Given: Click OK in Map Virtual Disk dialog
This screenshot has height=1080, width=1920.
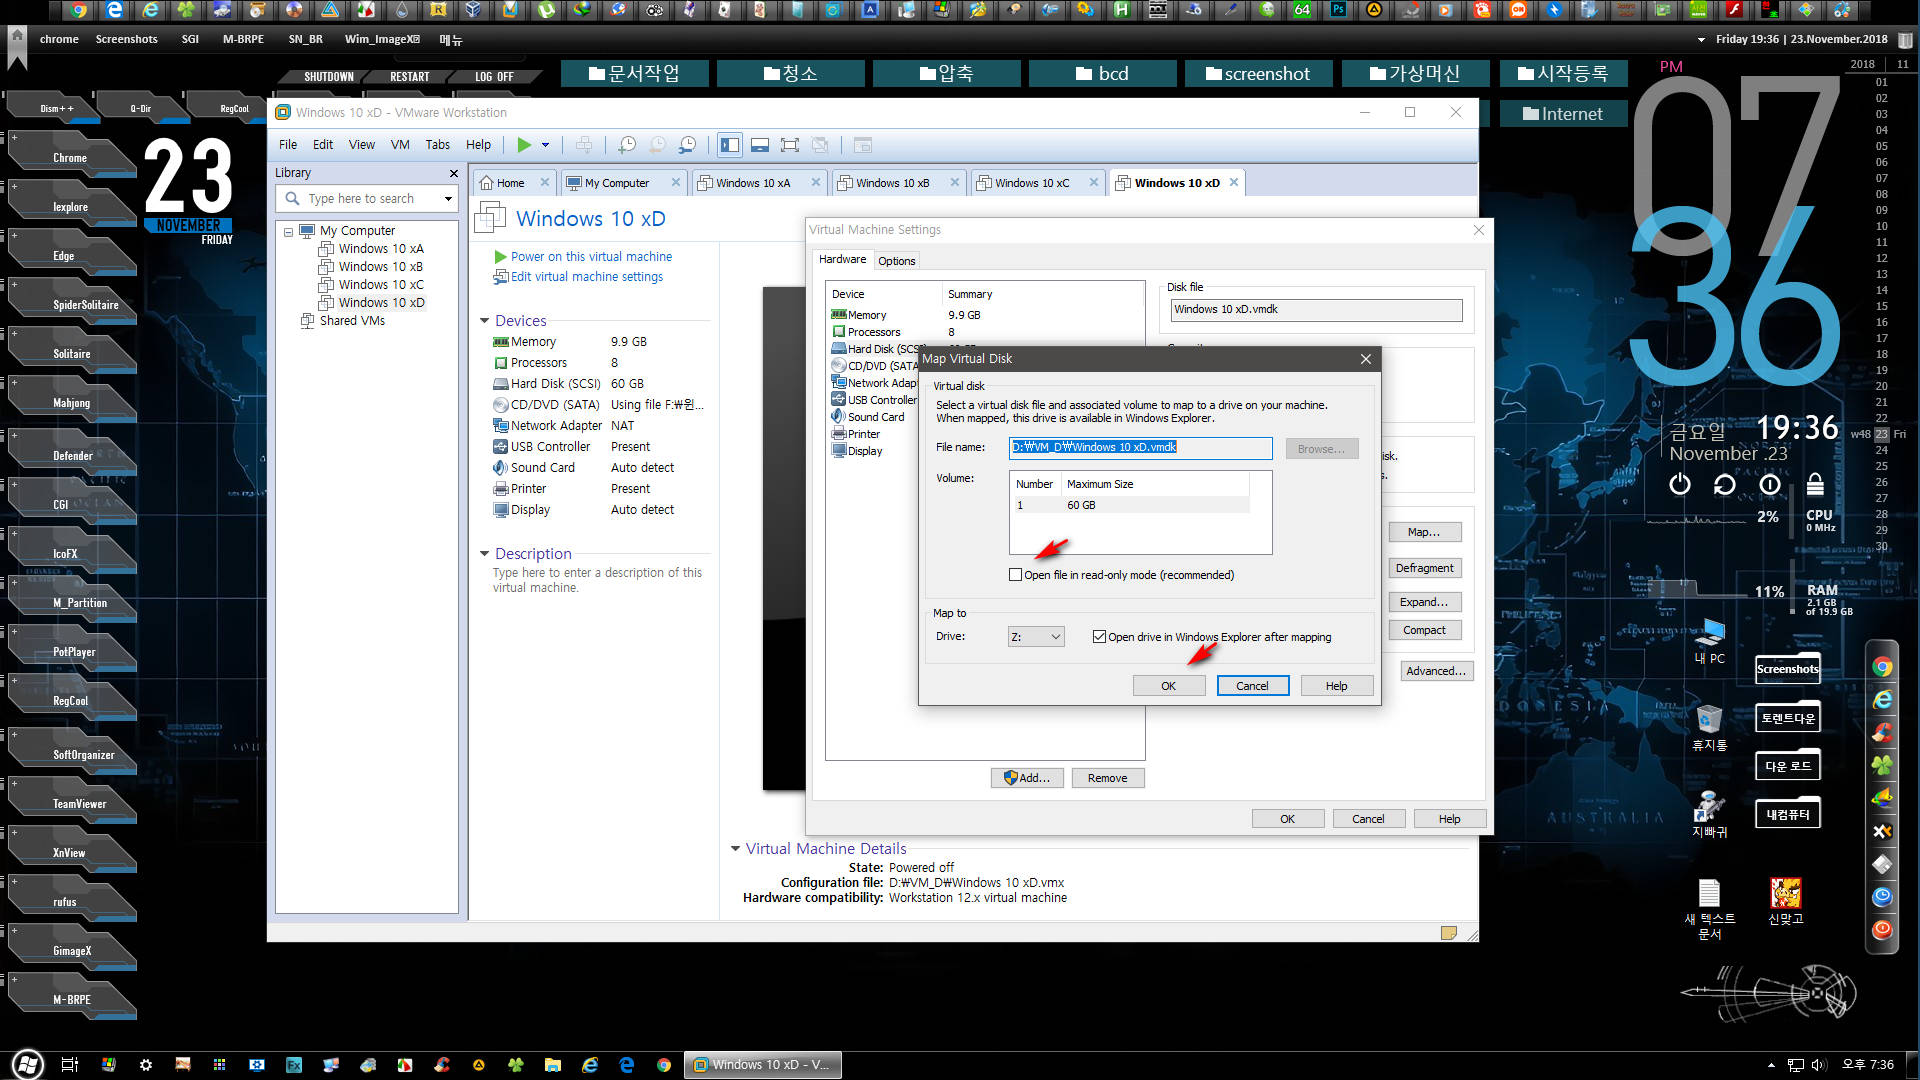Looking at the screenshot, I should click(x=1168, y=686).
